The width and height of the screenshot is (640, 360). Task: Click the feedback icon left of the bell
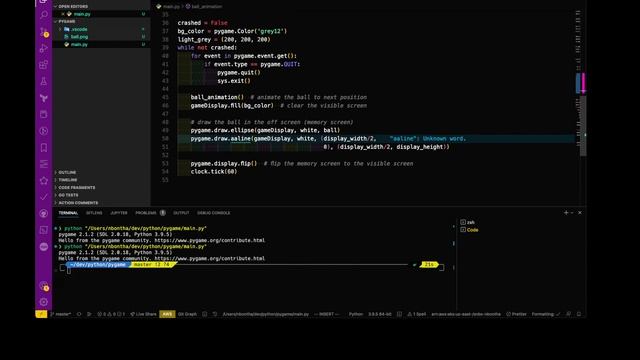tap(569, 314)
